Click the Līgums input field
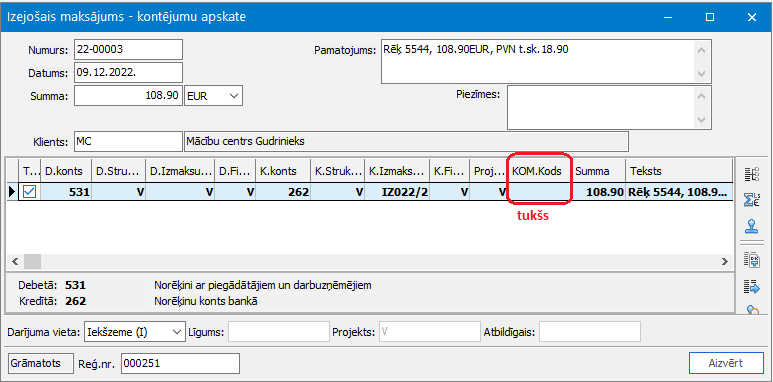This screenshot has width=773, height=382. coord(279,332)
